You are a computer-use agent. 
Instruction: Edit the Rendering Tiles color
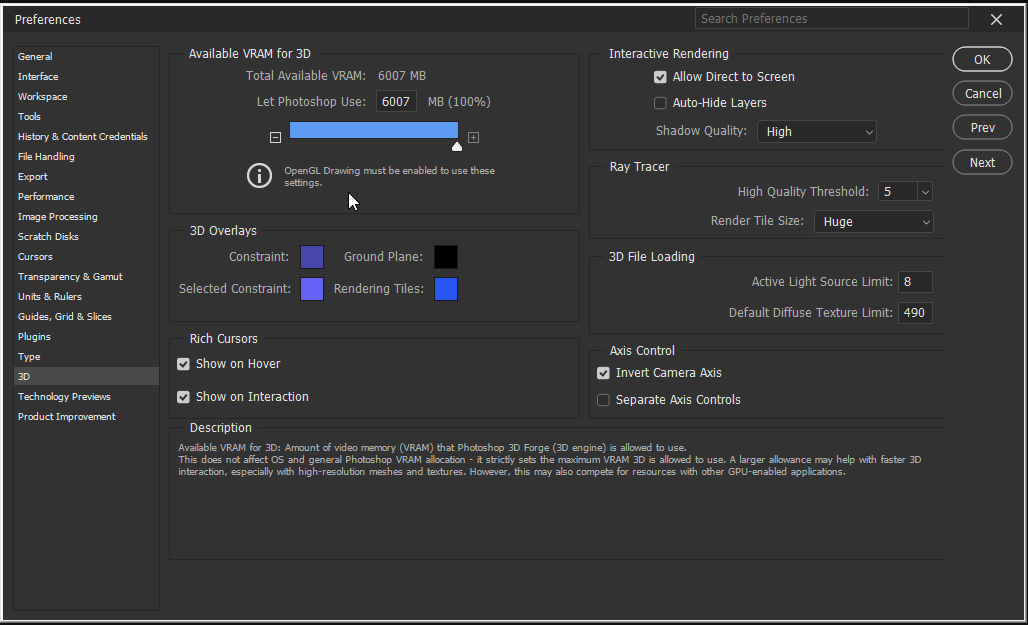(x=446, y=289)
